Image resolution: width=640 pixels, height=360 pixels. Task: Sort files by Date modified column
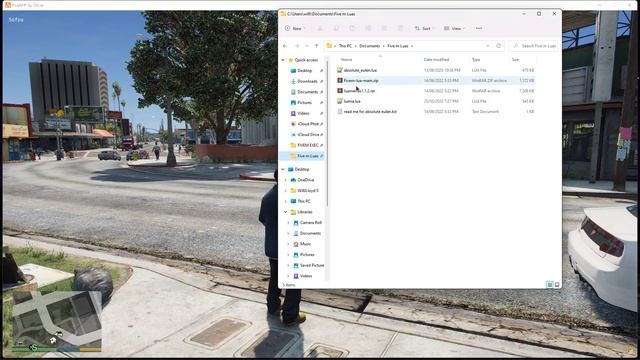tap(436, 60)
